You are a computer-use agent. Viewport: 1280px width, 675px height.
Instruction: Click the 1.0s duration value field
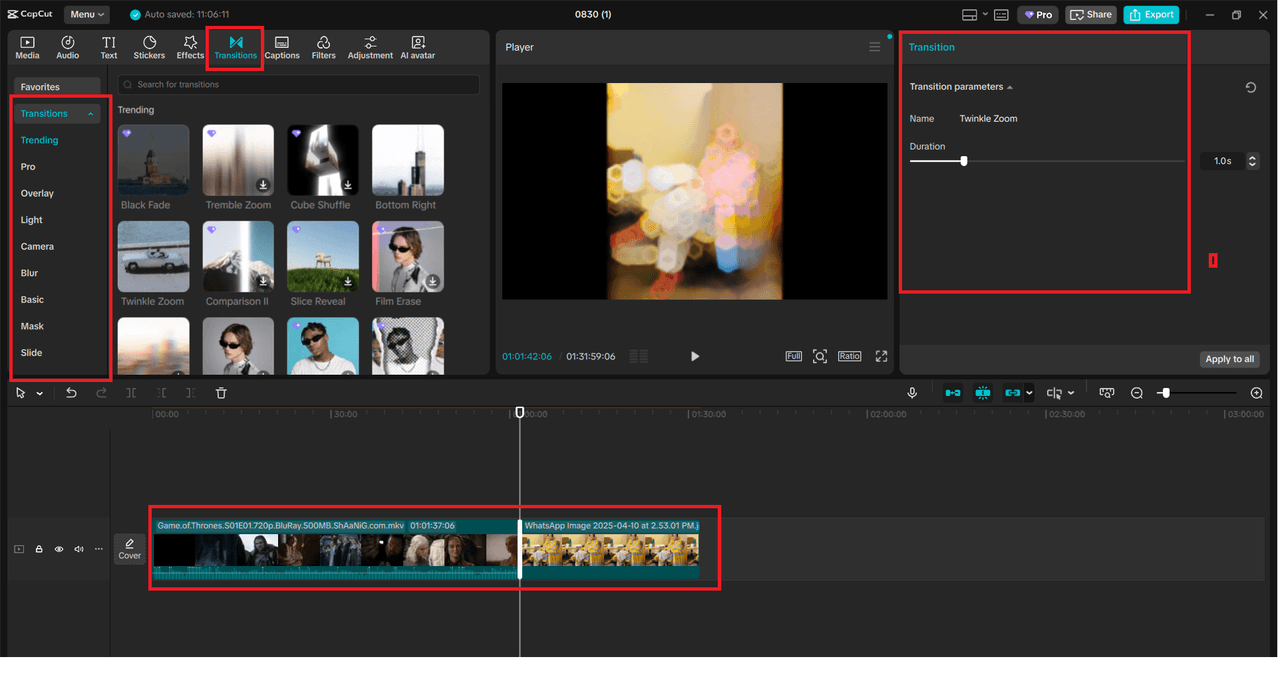(1223, 161)
